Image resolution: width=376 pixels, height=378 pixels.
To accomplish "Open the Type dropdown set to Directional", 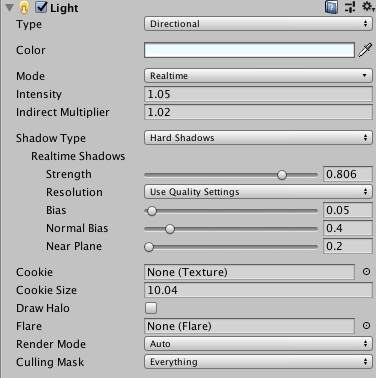I will pos(258,24).
